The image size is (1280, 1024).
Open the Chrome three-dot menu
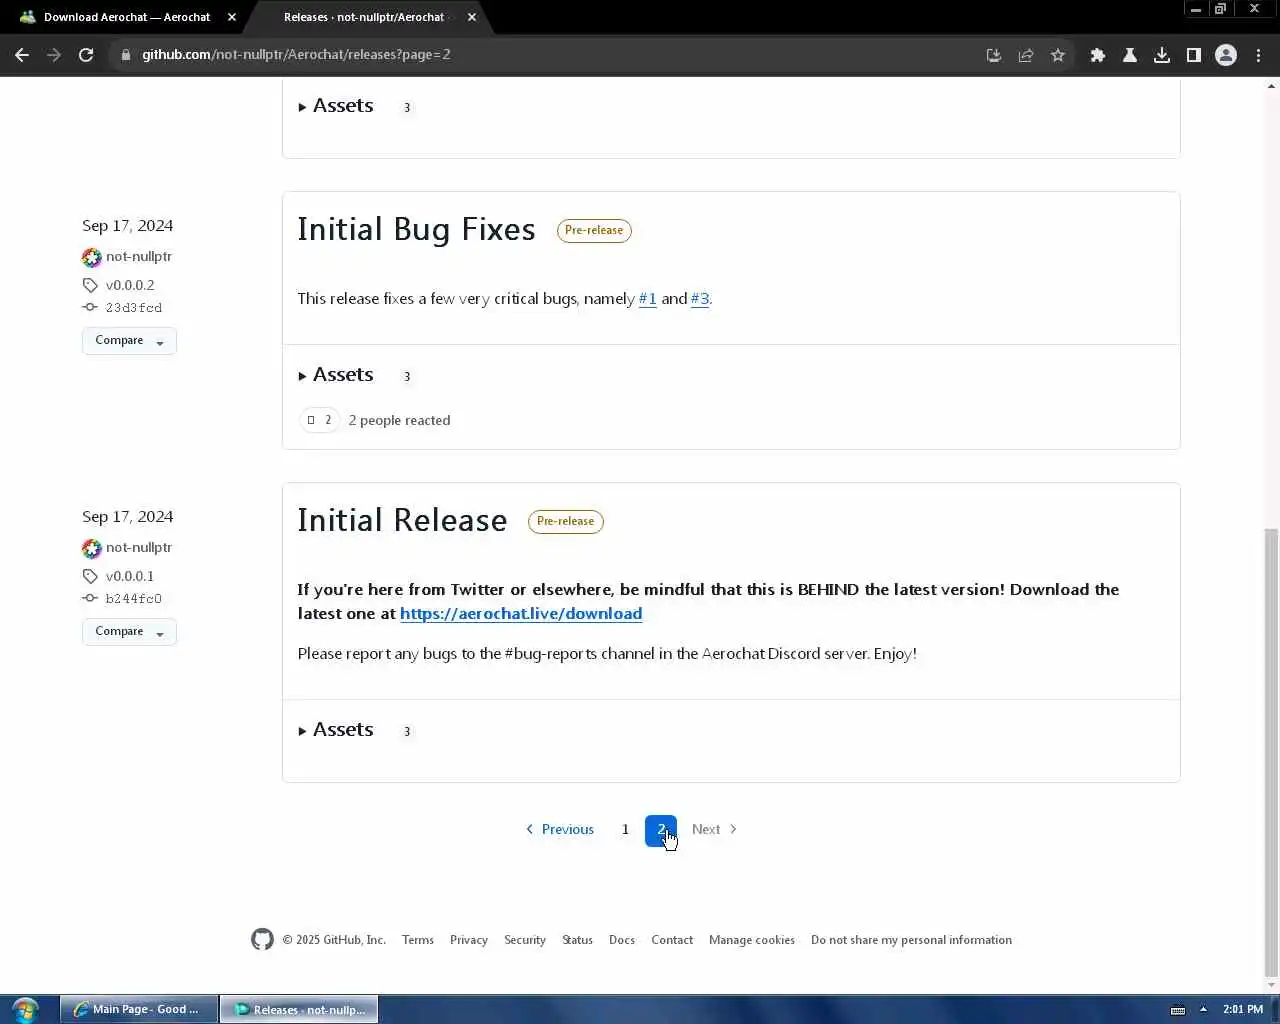(x=1259, y=55)
